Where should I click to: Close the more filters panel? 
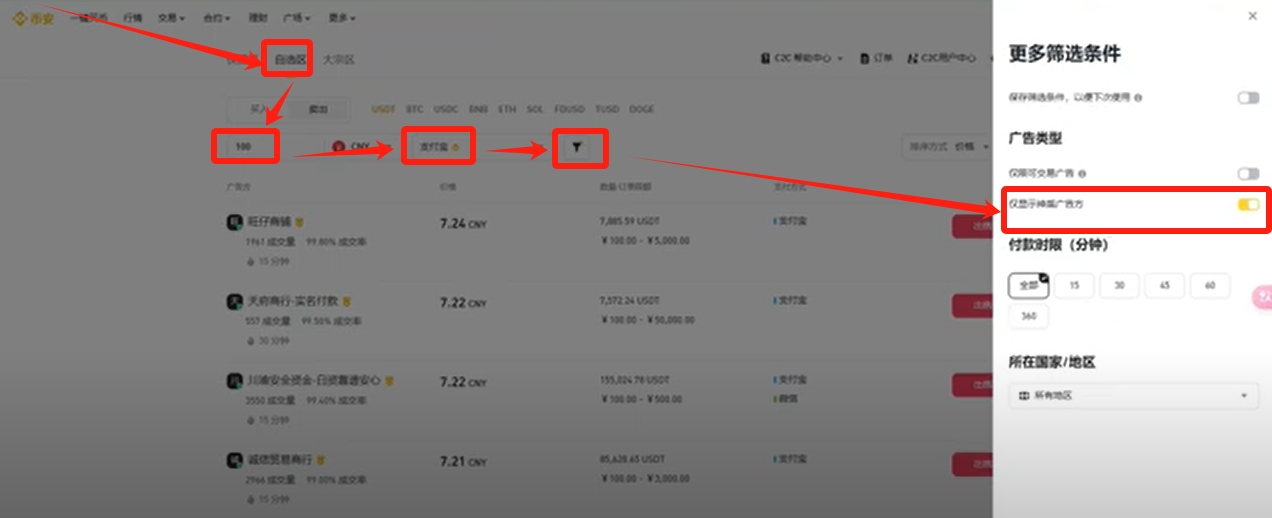click(x=1253, y=16)
